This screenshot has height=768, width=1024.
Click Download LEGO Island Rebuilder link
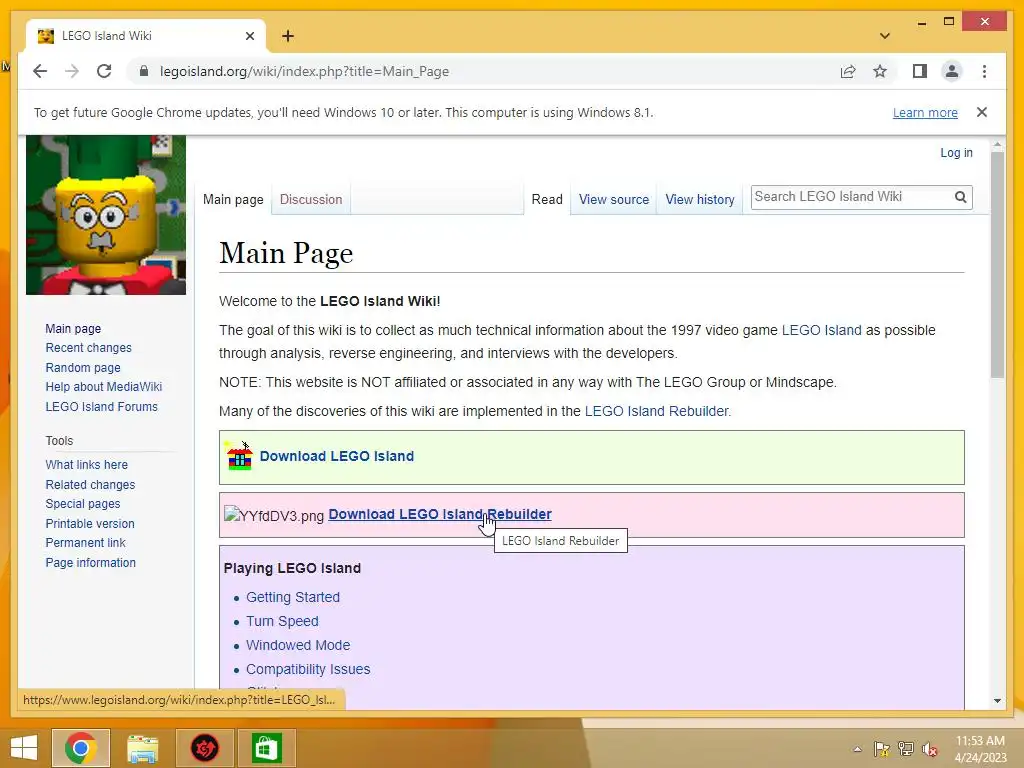pyautogui.click(x=440, y=515)
